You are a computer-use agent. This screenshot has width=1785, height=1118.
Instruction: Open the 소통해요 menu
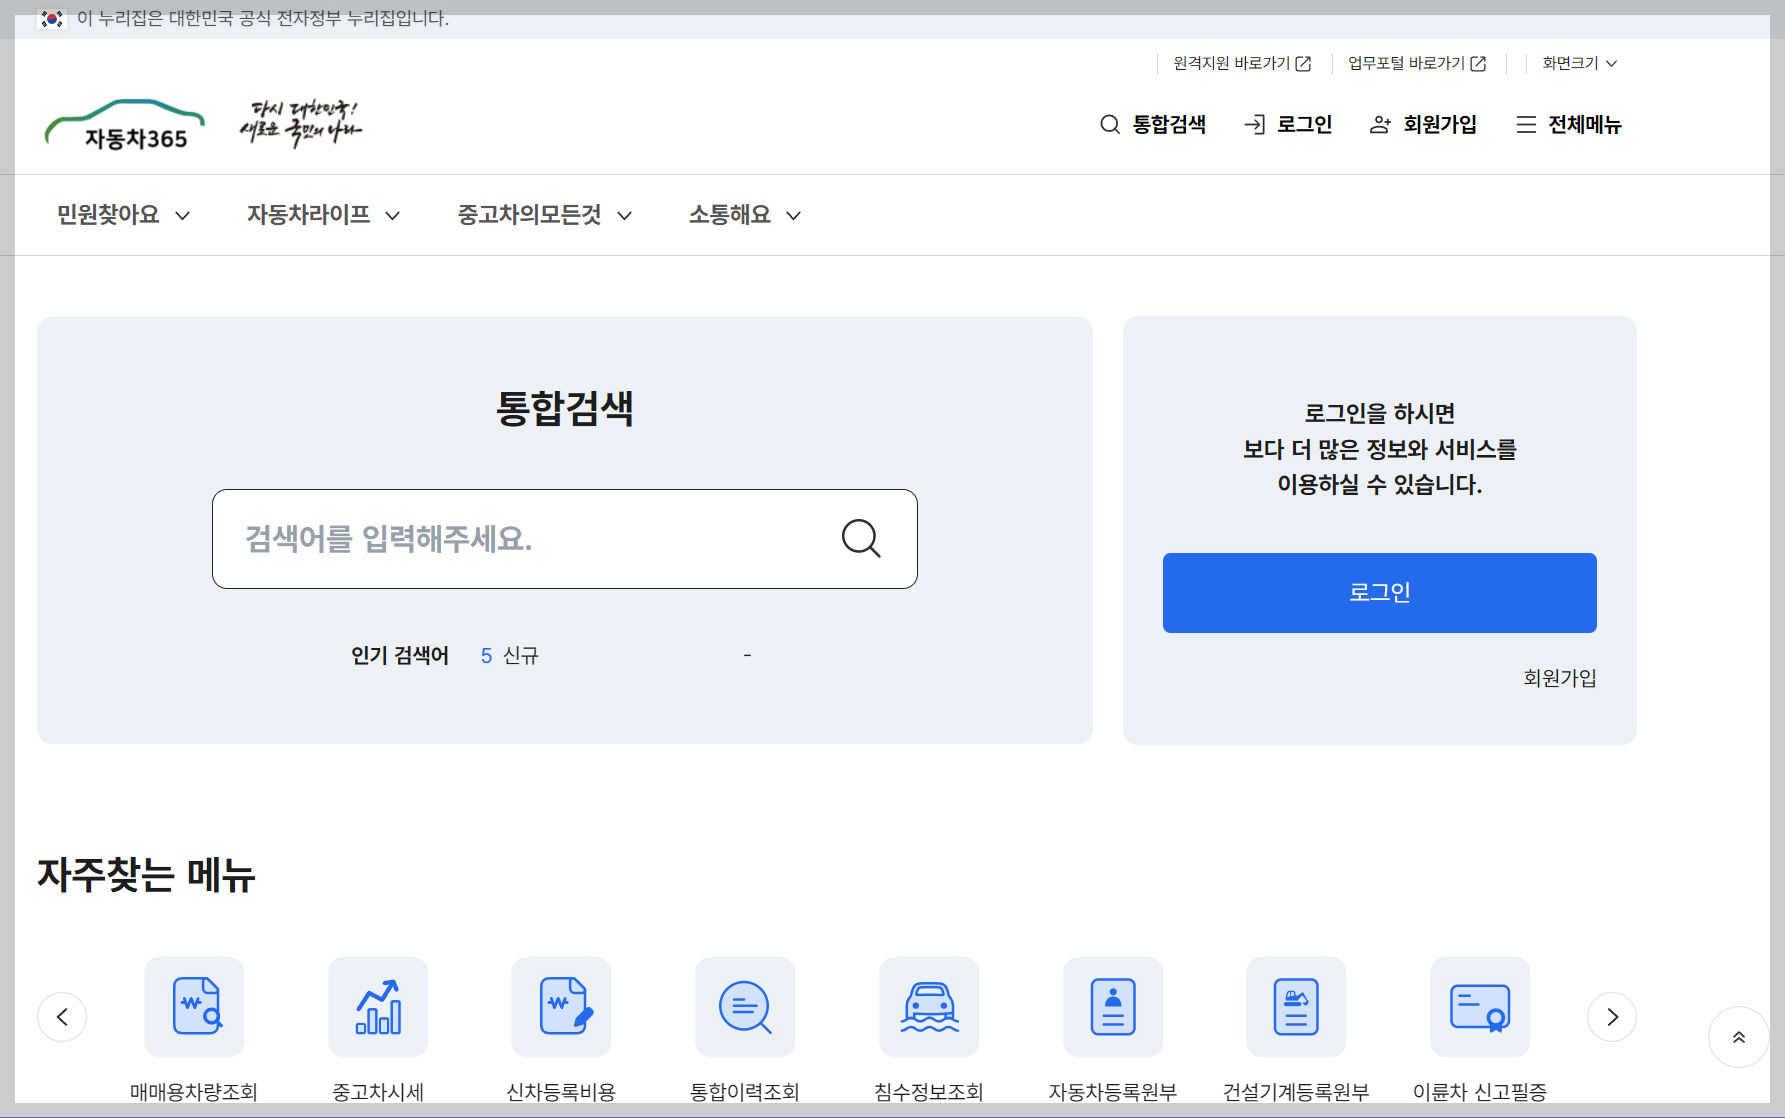click(729, 215)
